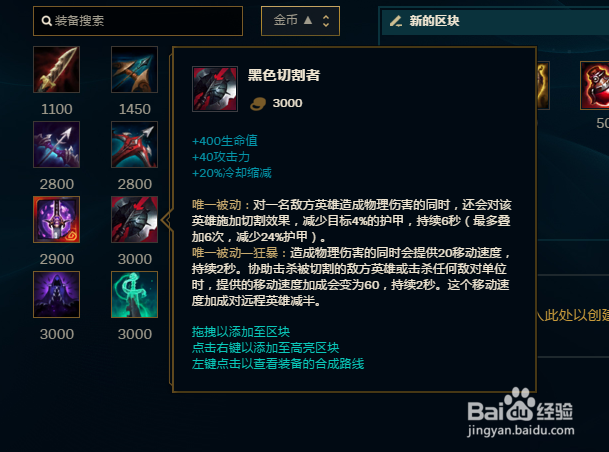Select Black Cleaver icon in item grid
The image size is (609, 452).
(x=134, y=219)
